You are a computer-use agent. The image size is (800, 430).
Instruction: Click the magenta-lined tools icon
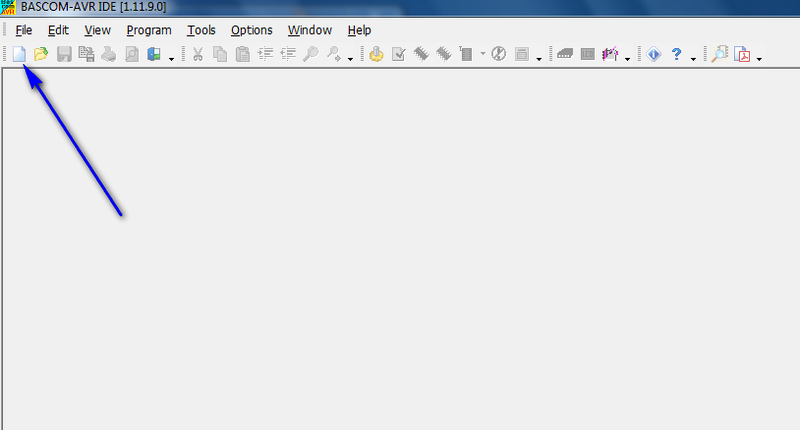pos(610,54)
